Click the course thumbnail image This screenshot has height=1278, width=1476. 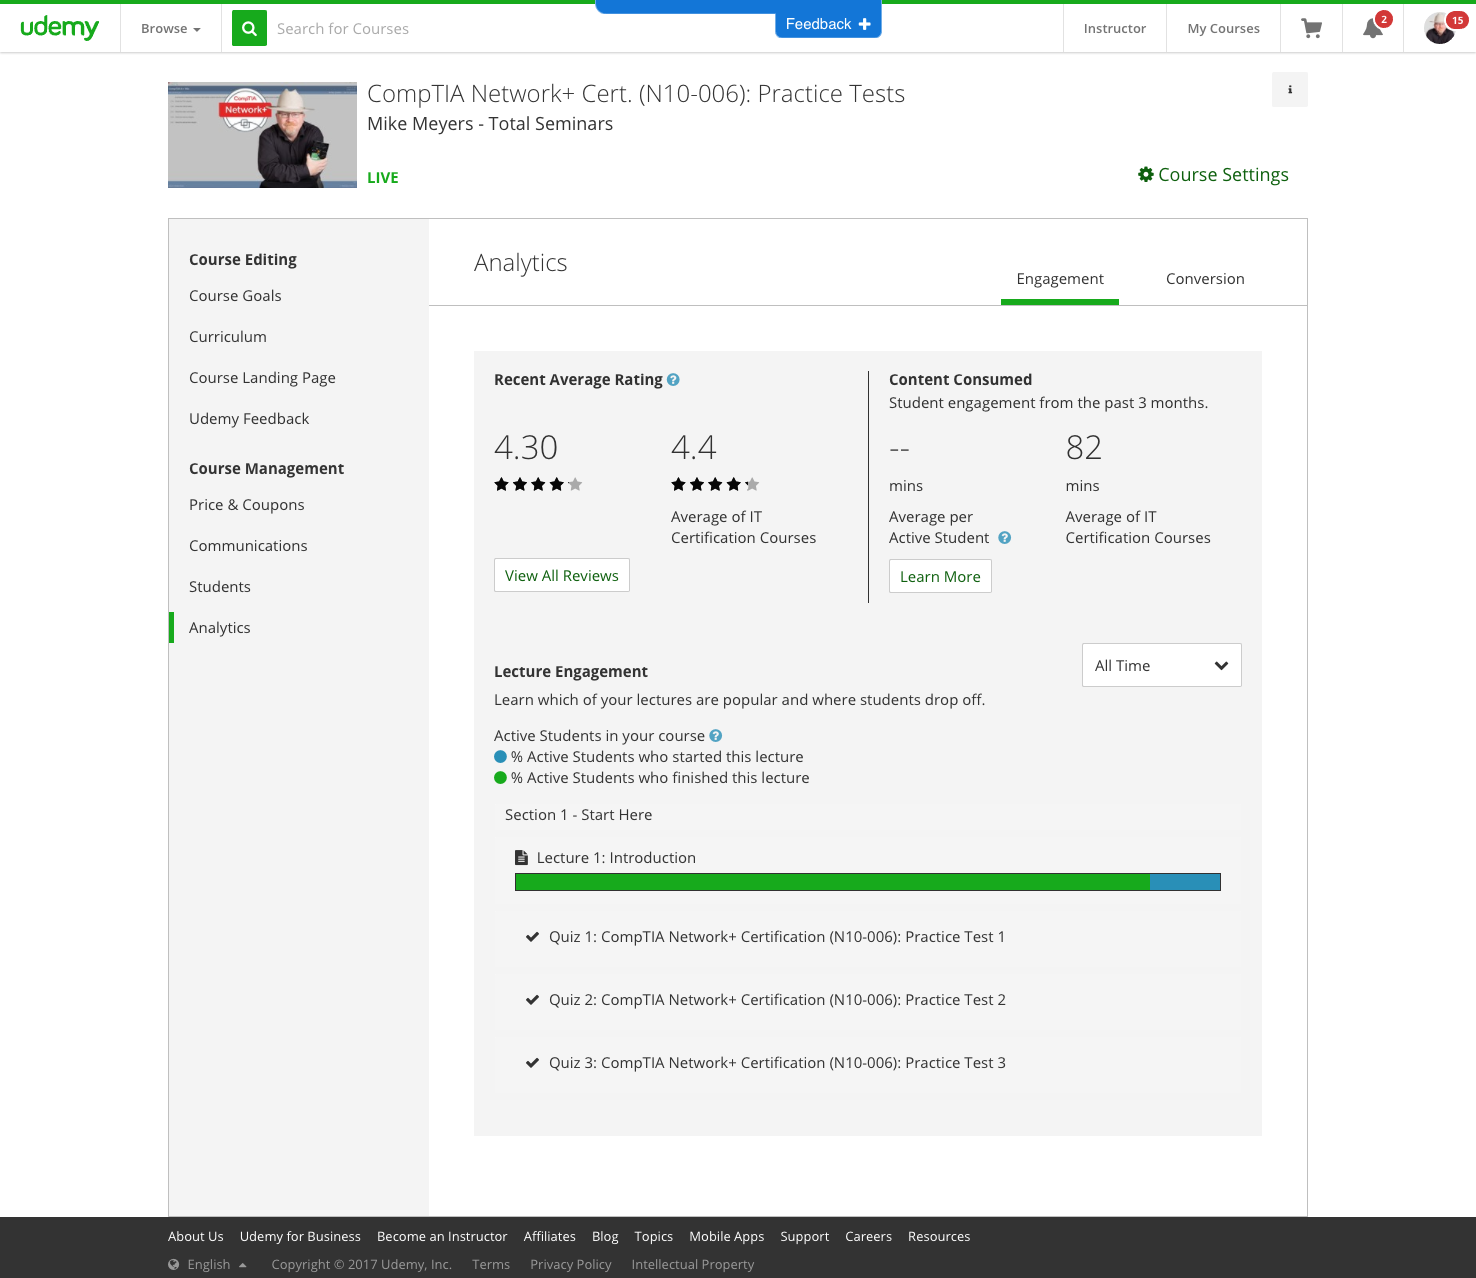point(262,135)
